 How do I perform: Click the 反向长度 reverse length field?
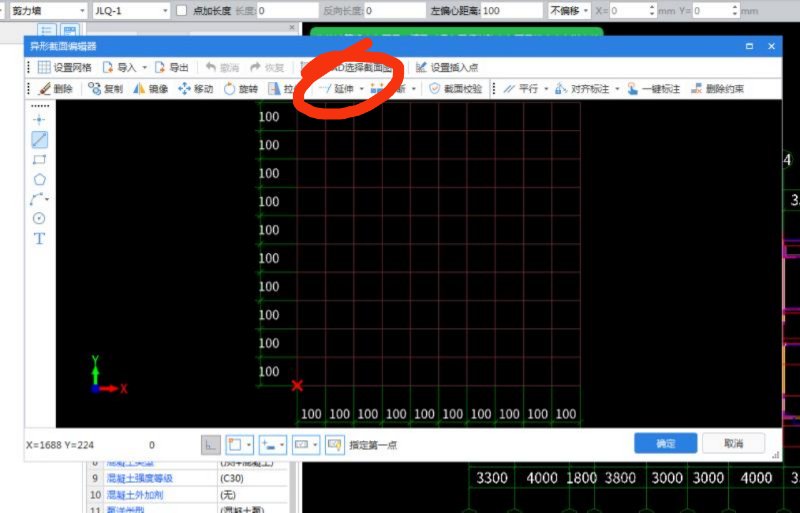395,10
